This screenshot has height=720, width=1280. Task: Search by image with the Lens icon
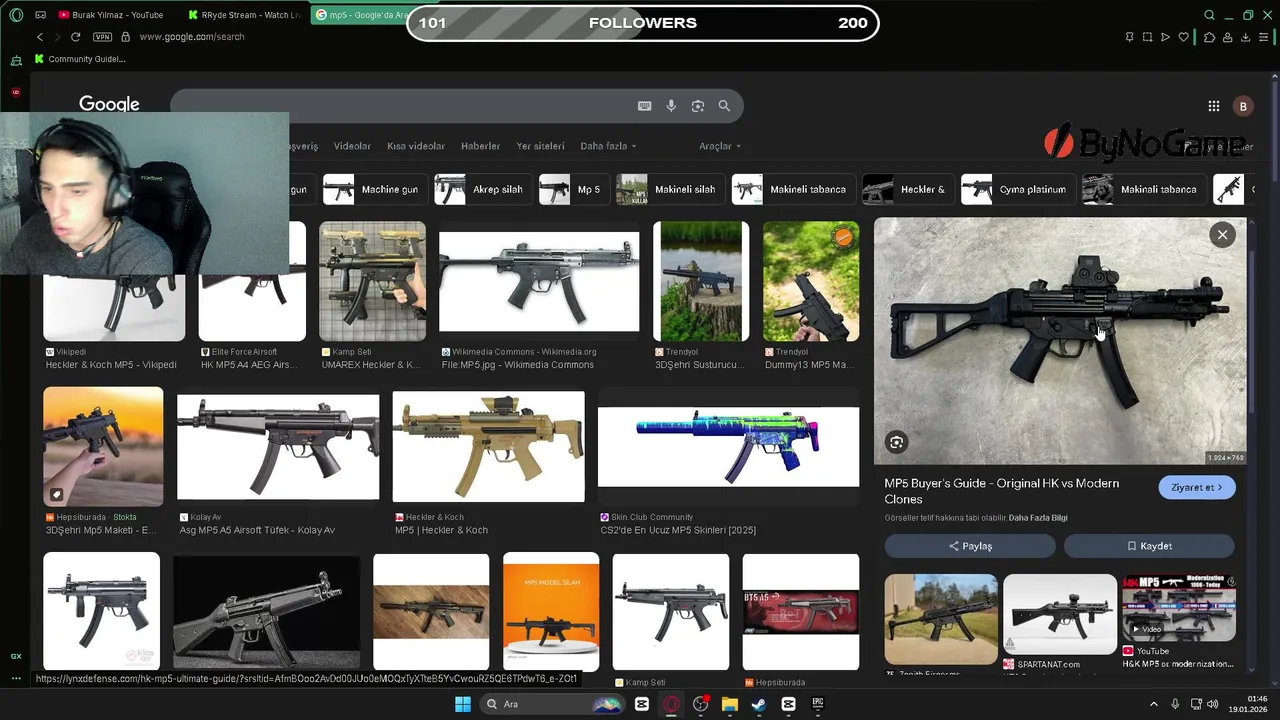pos(698,106)
